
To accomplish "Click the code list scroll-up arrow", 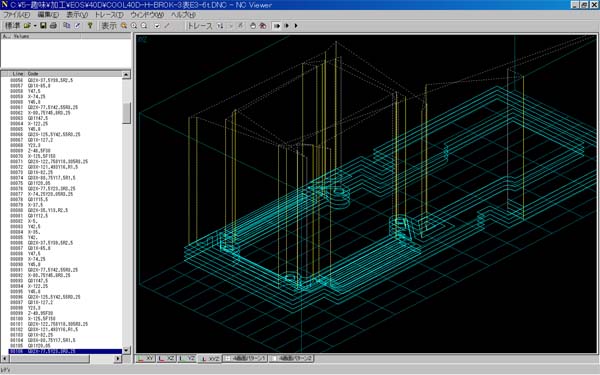I will (126, 75).
